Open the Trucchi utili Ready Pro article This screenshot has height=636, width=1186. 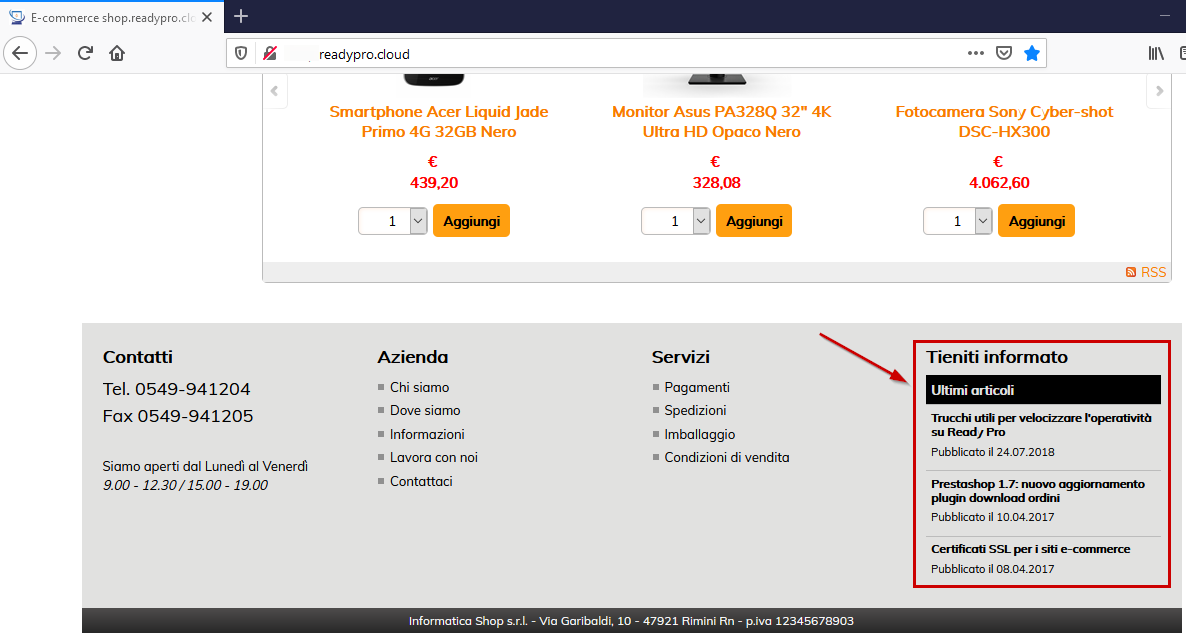[x=1042, y=425]
